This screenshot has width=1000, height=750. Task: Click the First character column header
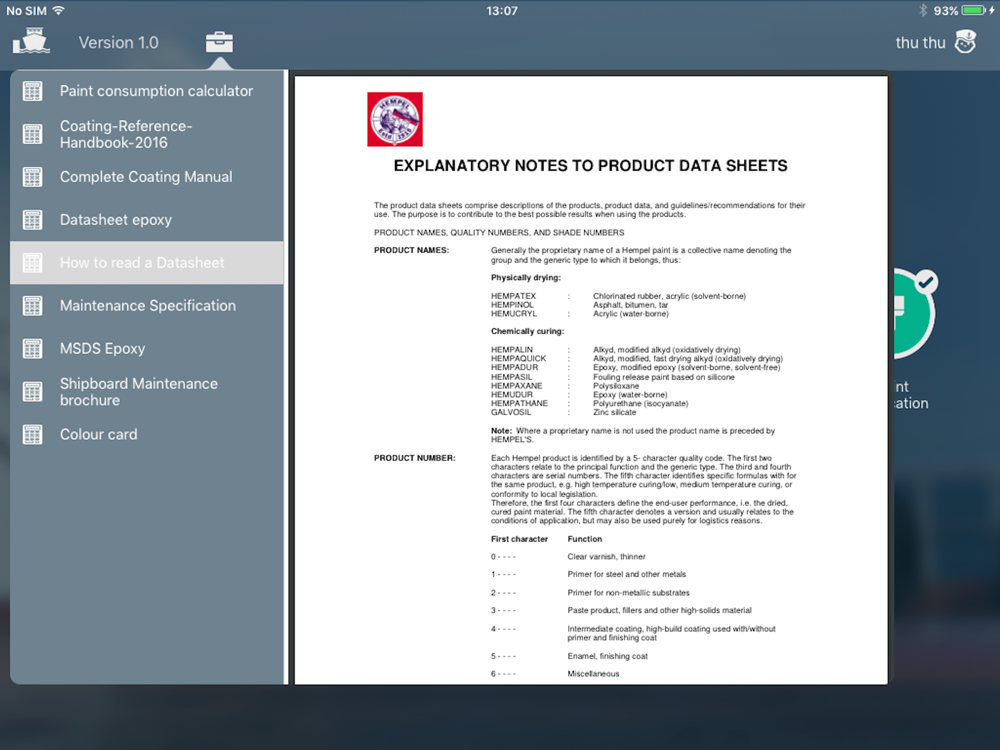point(519,539)
